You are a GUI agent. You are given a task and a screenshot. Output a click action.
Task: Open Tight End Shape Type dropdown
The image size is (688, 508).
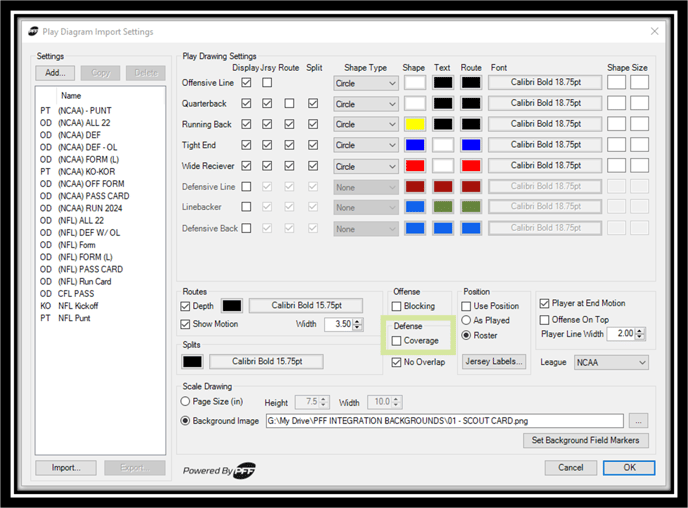click(366, 145)
